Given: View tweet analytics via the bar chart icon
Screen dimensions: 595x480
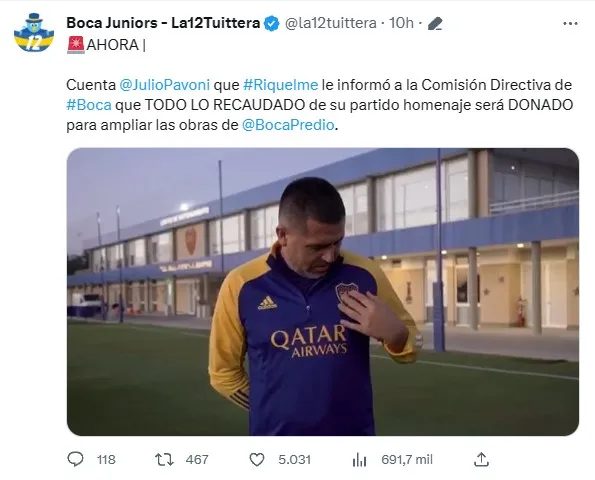Looking at the screenshot, I should (x=359, y=460).
